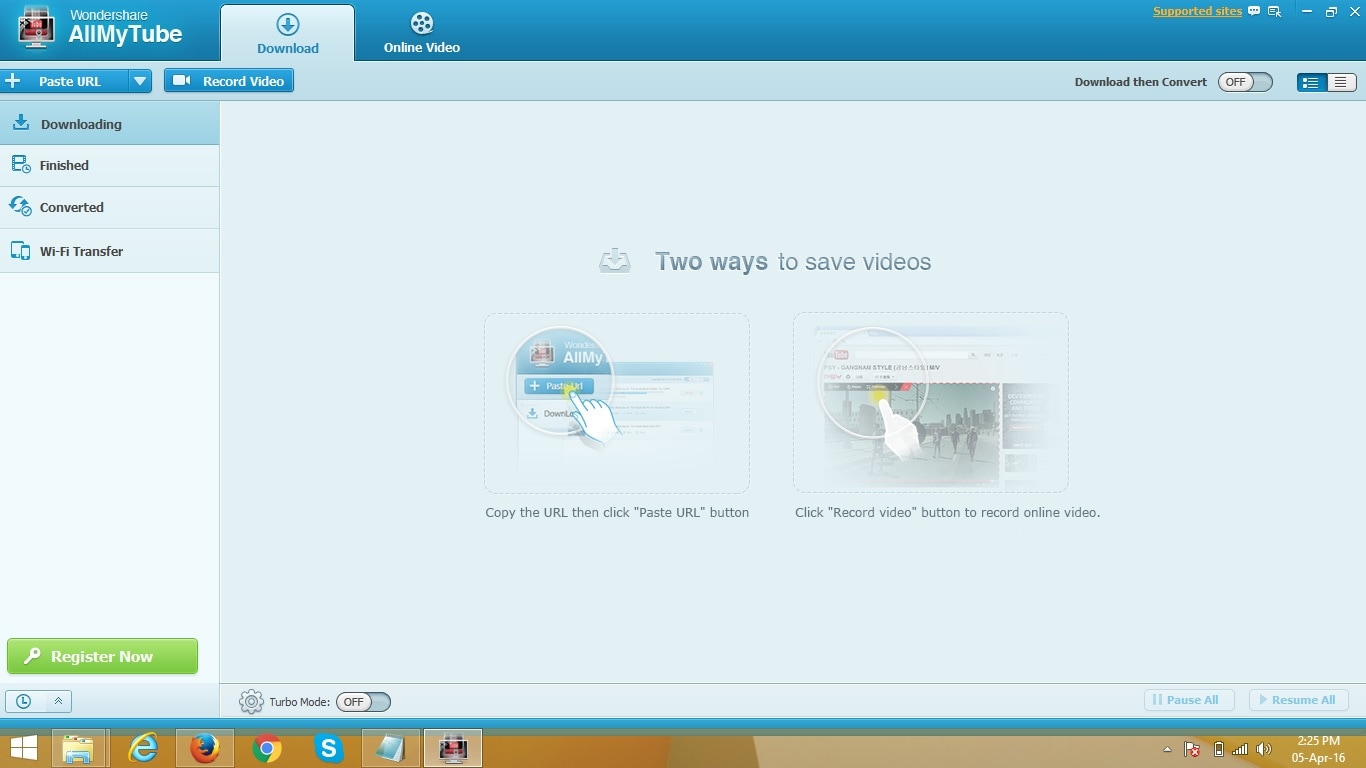1366x768 pixels.
Task: Switch to the Online Video tab
Action: (422, 33)
